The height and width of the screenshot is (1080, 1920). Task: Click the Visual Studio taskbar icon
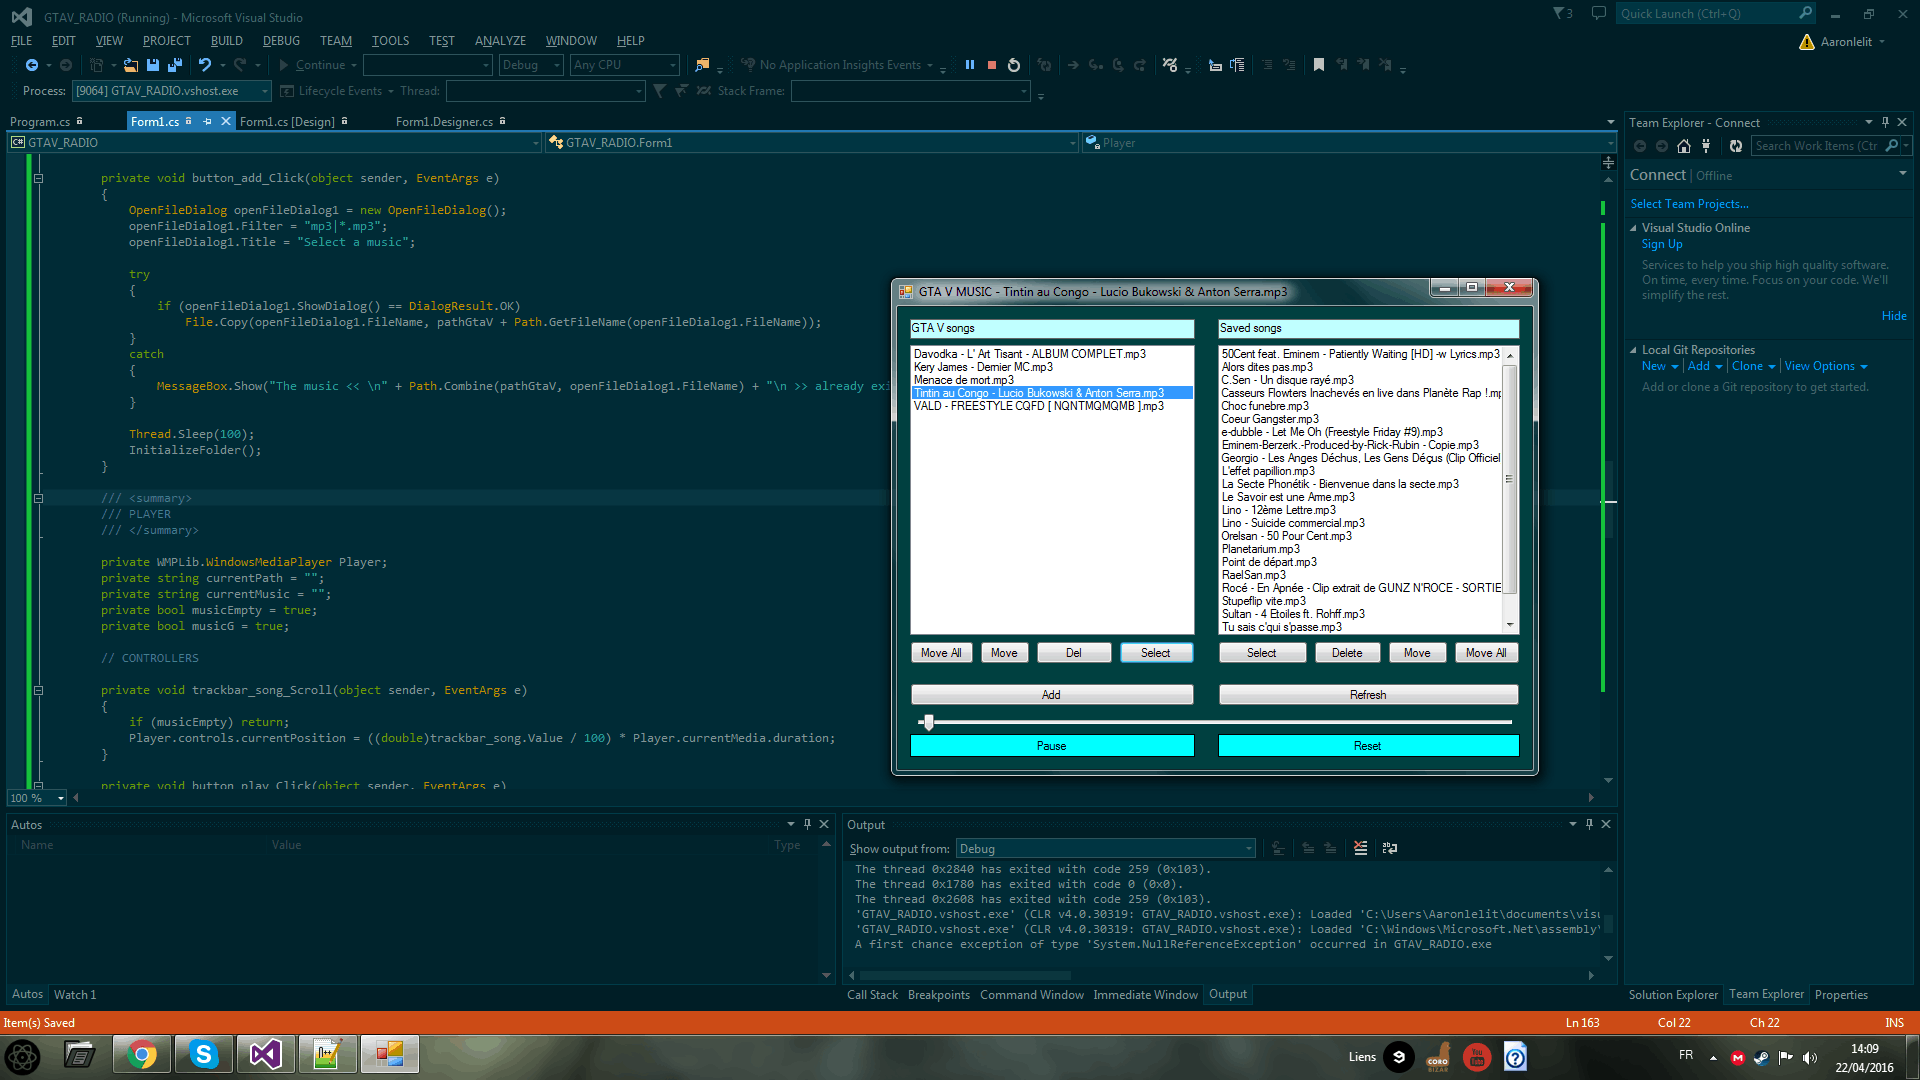click(x=266, y=1055)
